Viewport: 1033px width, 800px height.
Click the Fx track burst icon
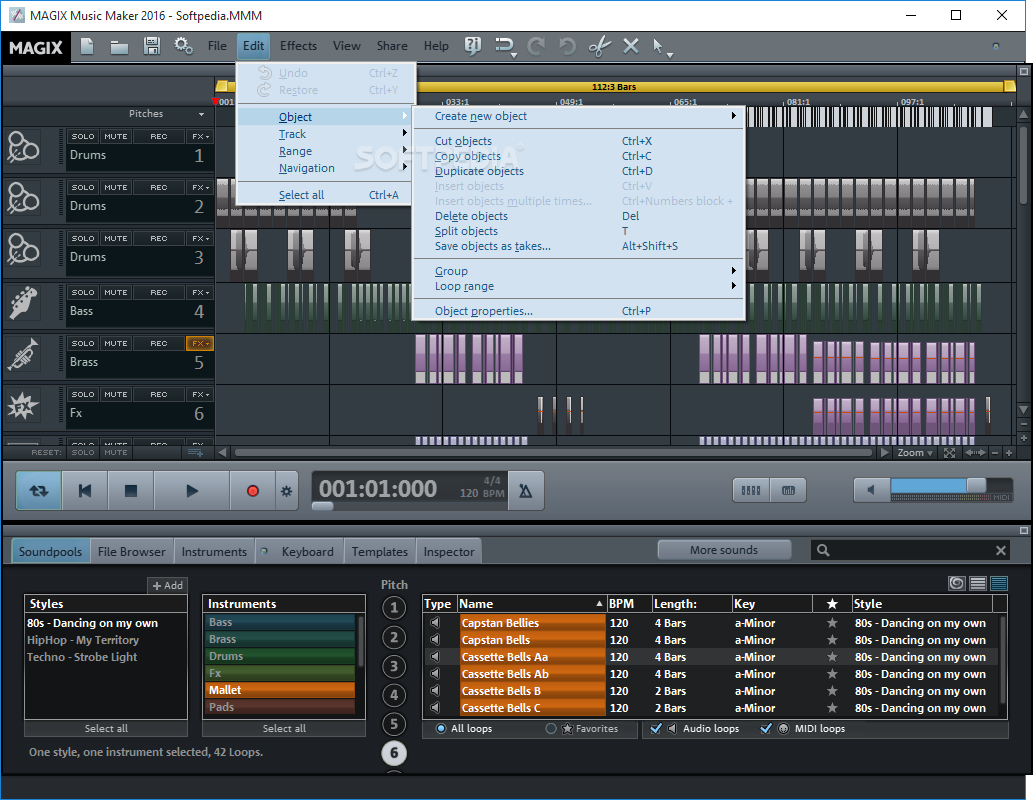pos(23,405)
